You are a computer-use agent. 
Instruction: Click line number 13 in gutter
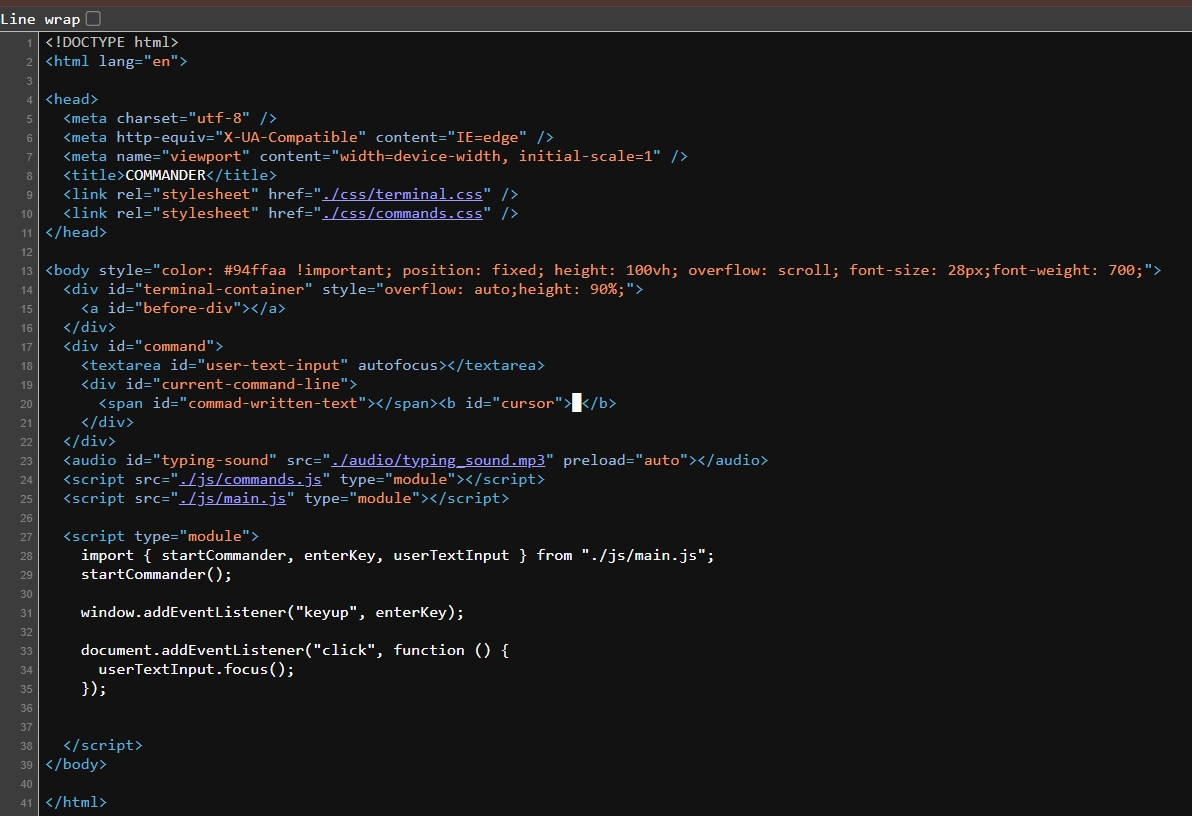tap(27, 271)
